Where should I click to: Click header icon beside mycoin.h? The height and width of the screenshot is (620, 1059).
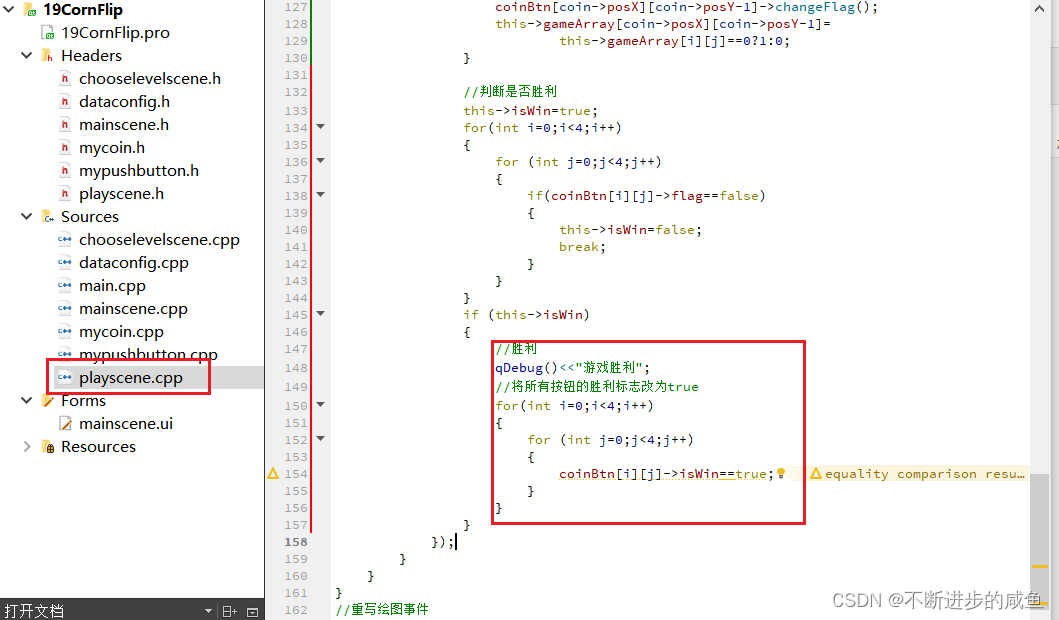pyautogui.click(x=65, y=147)
